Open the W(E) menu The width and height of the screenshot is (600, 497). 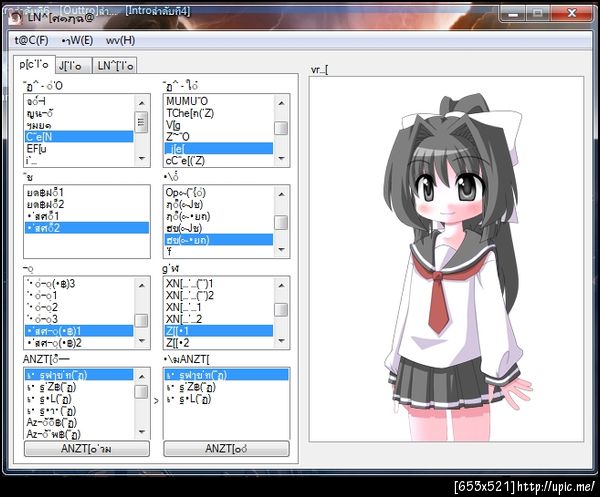coord(77,40)
